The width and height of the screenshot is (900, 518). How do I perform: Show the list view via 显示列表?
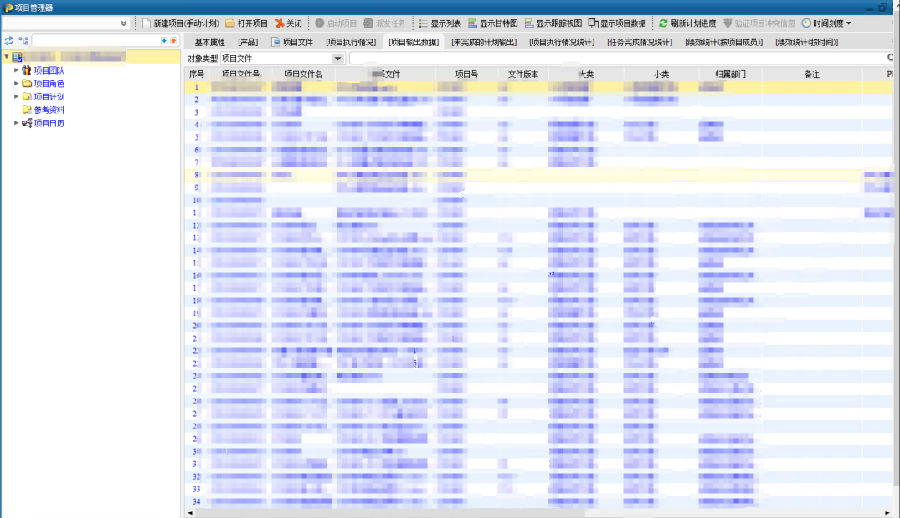point(423,23)
